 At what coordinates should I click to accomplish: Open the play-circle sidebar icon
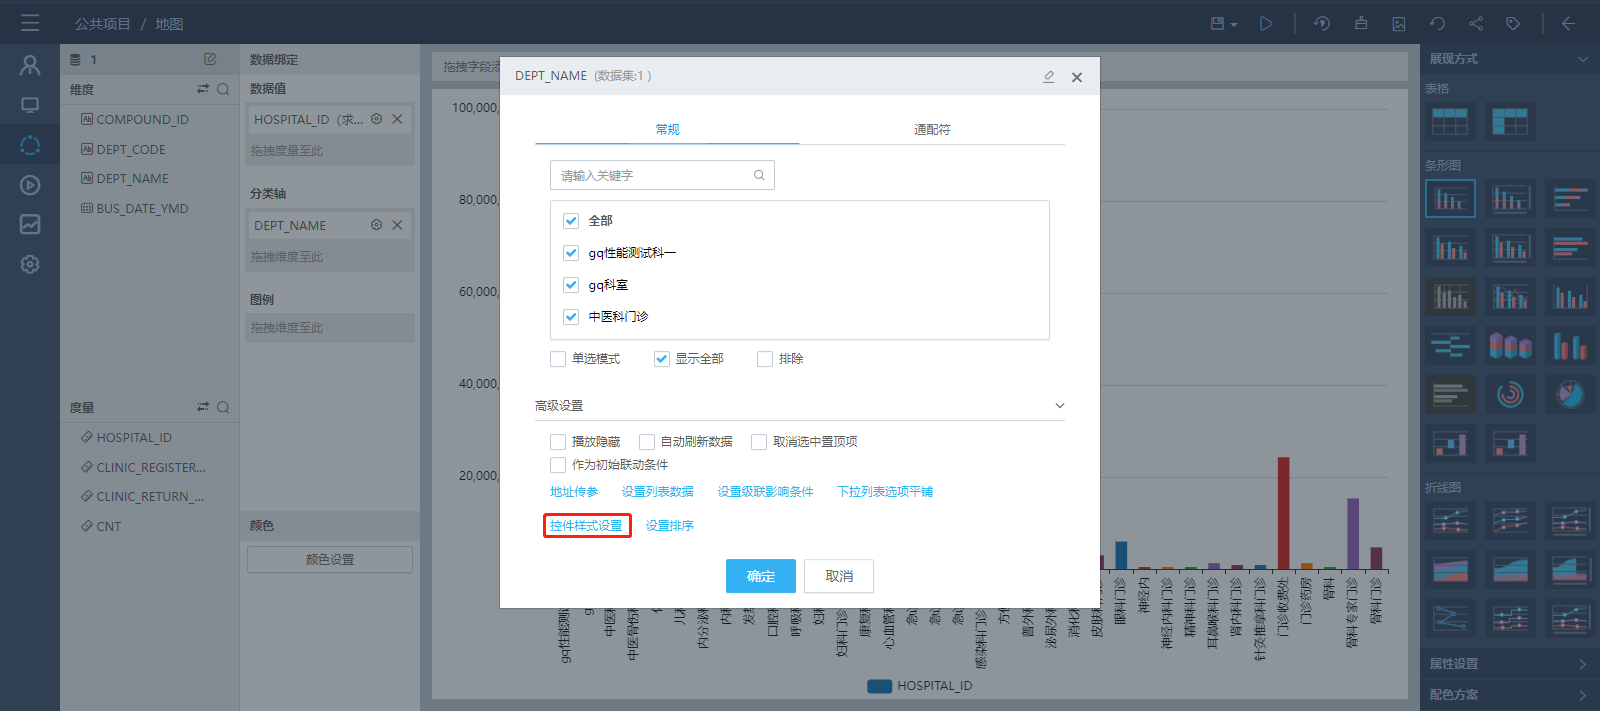coord(30,185)
